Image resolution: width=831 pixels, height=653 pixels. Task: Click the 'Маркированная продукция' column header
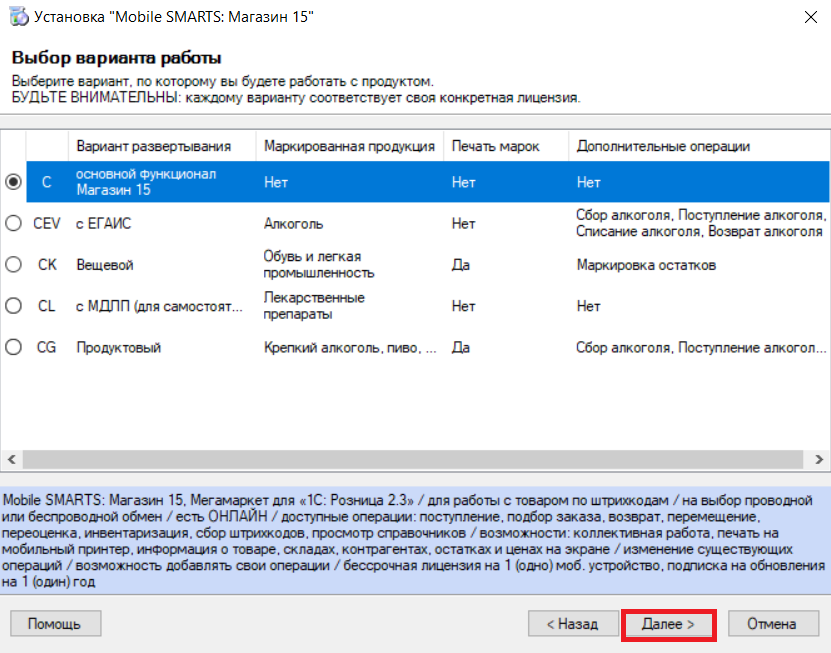(349, 146)
